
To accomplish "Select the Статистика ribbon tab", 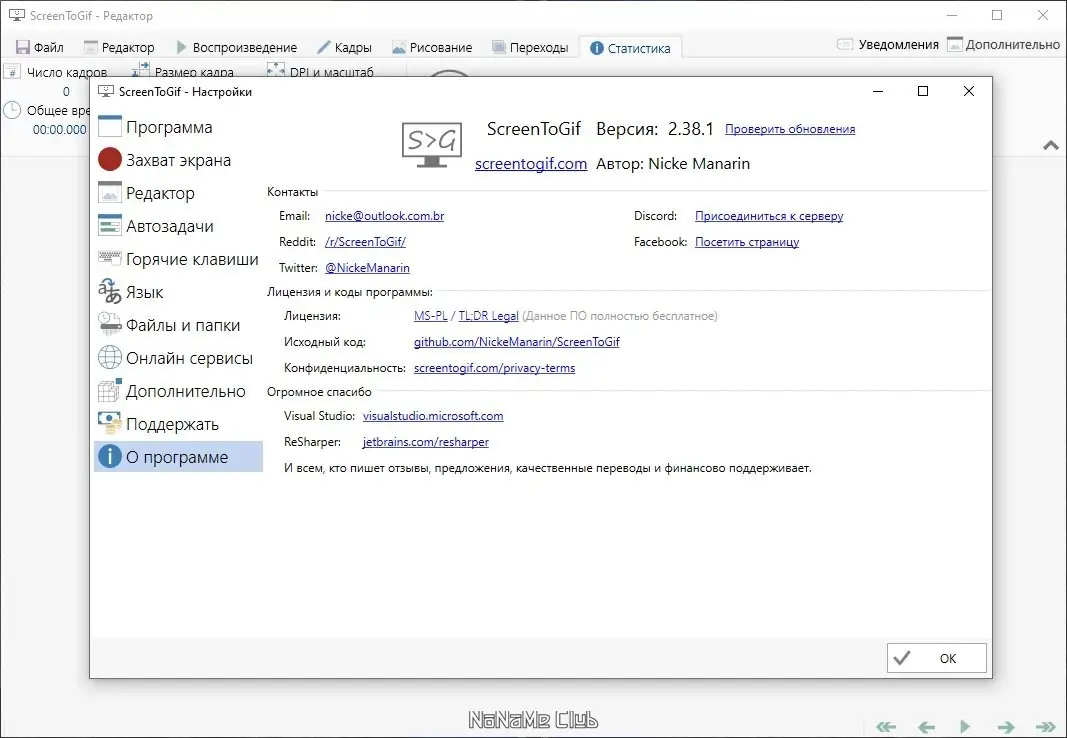I will (630, 48).
